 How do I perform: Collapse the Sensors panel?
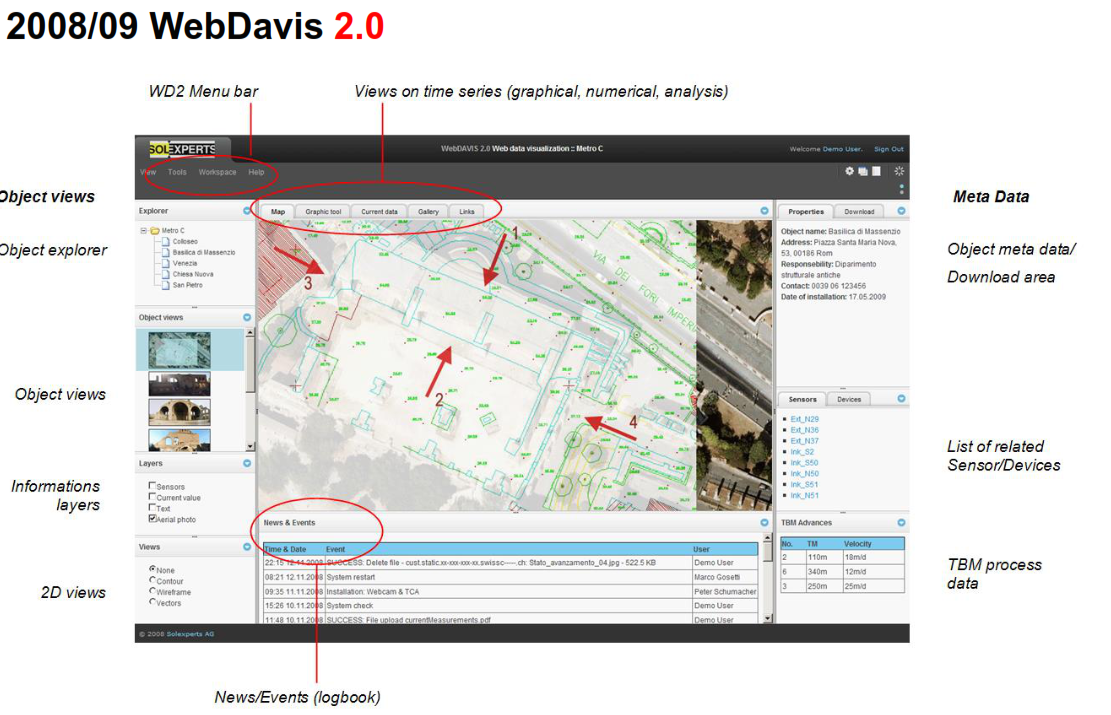click(x=901, y=399)
